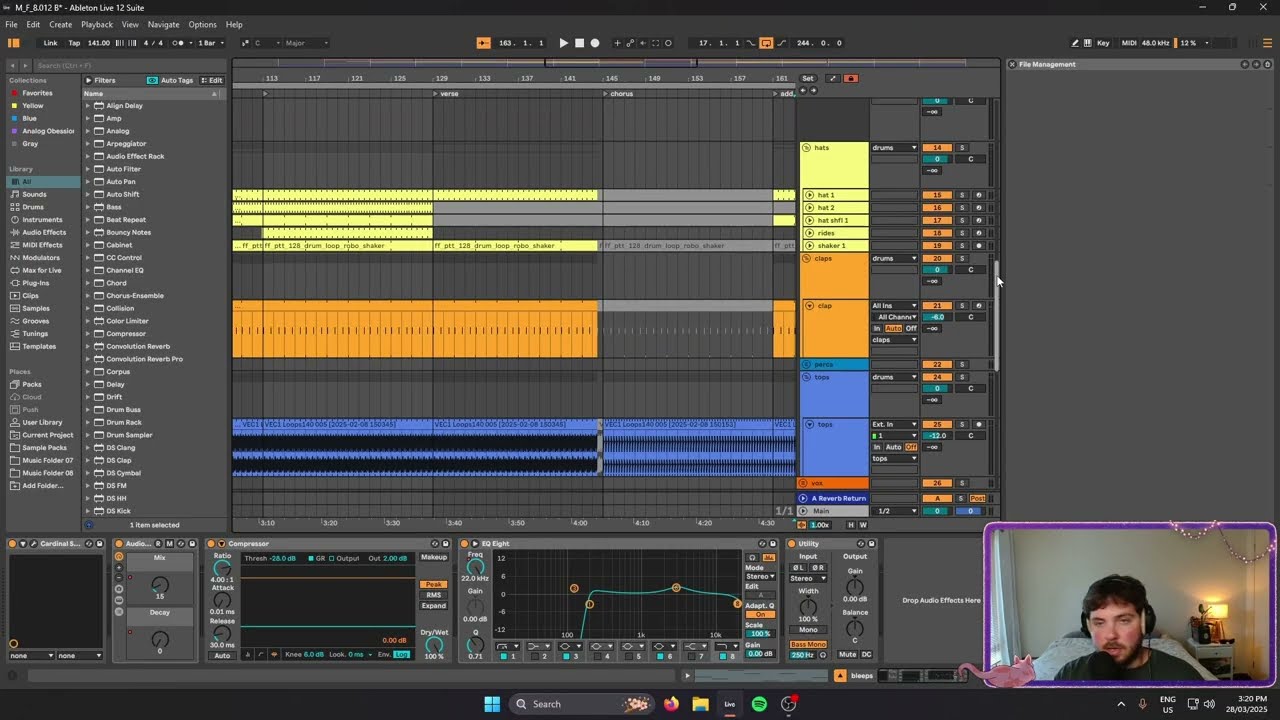Screen dimensions: 1280x720
Task: Open the File menu
Action: (11, 24)
